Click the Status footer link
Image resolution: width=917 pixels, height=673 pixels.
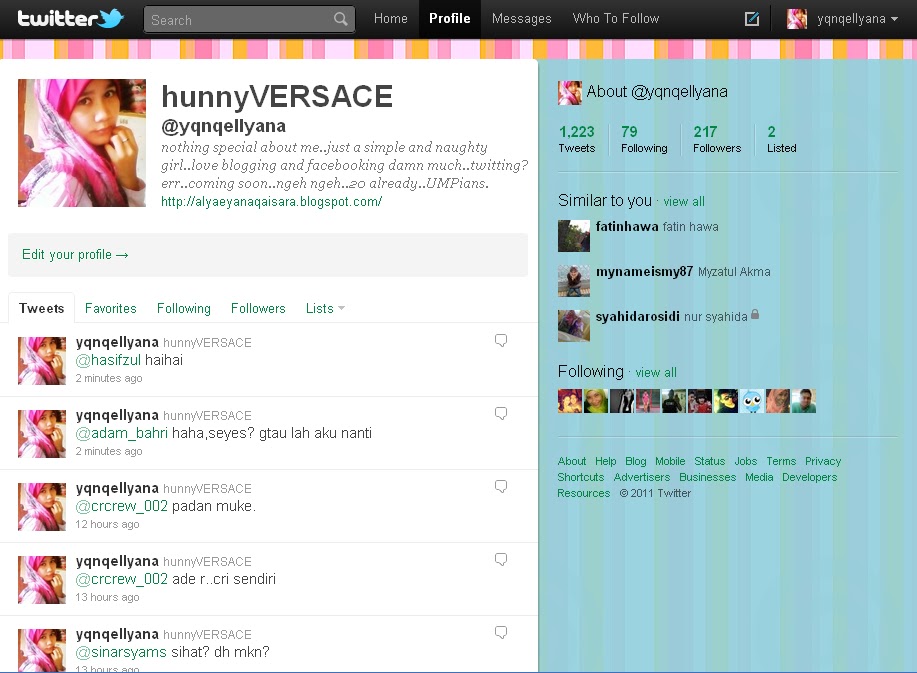click(709, 461)
